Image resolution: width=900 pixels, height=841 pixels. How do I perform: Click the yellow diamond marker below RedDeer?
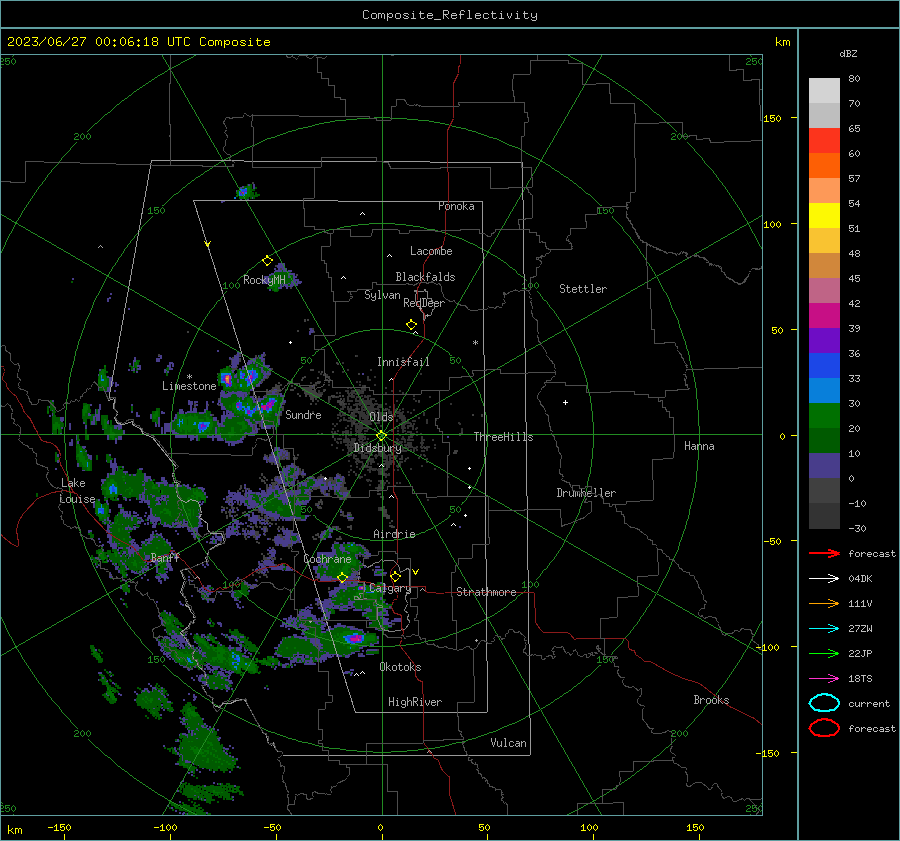[x=411, y=325]
